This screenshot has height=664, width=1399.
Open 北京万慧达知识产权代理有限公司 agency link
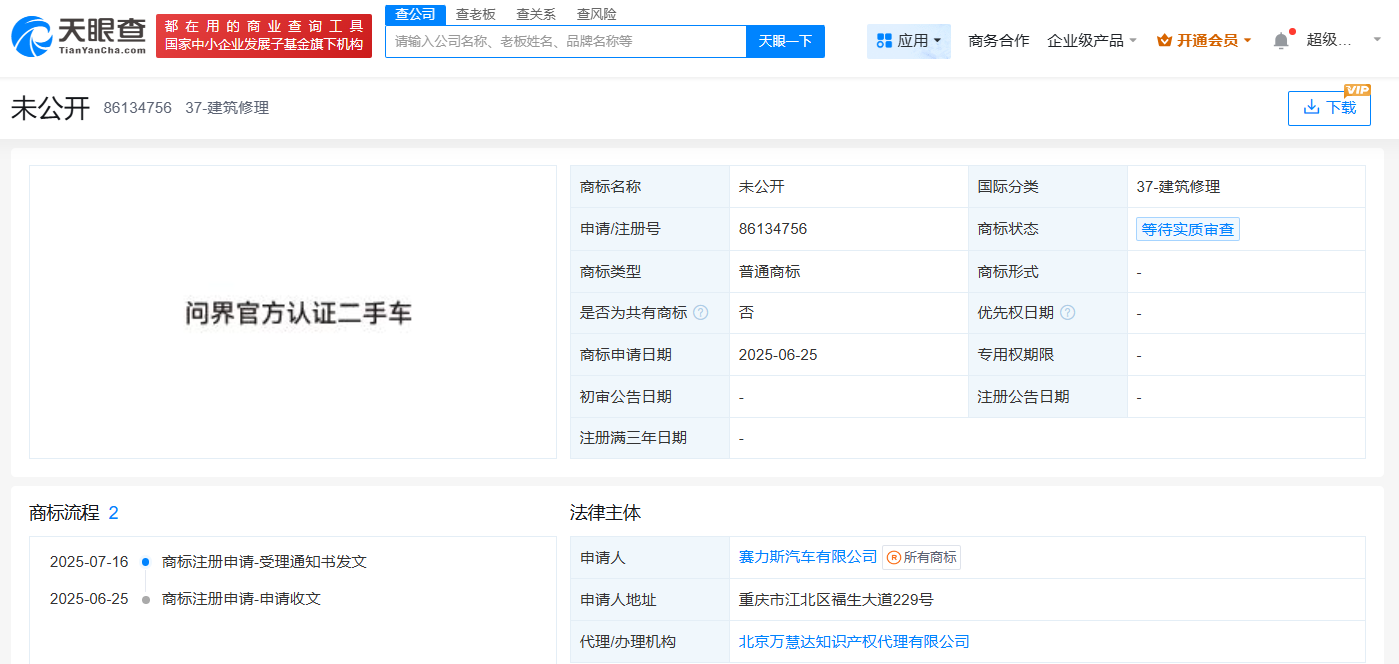[854, 642]
